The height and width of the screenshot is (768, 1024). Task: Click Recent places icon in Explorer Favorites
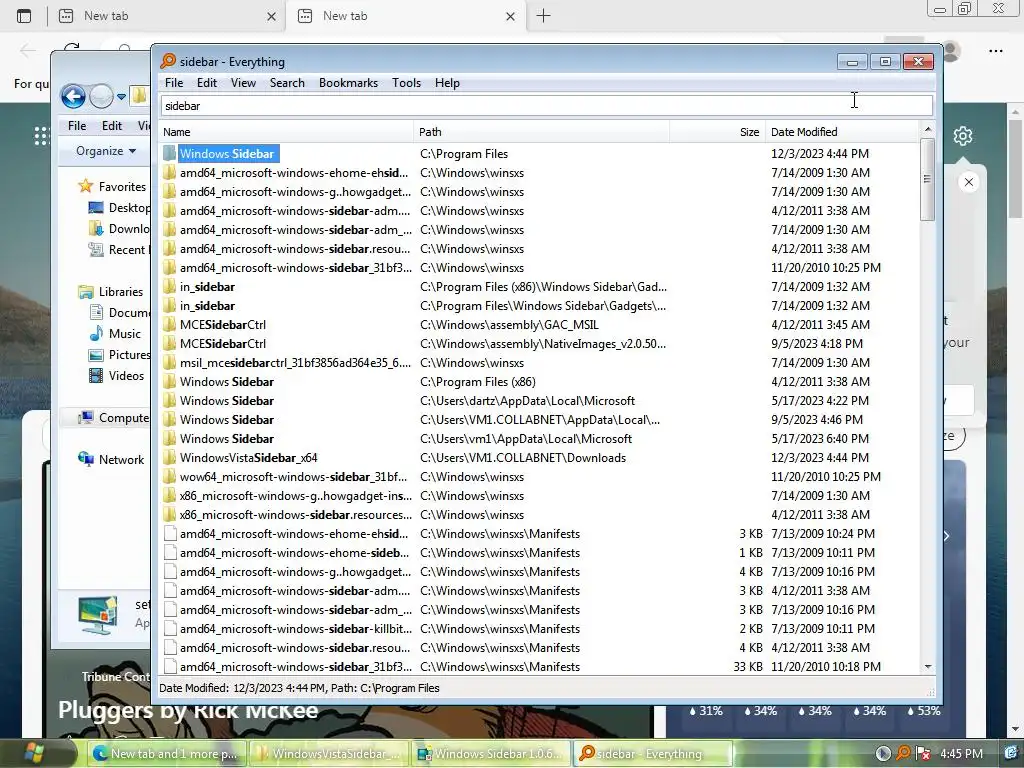96,249
